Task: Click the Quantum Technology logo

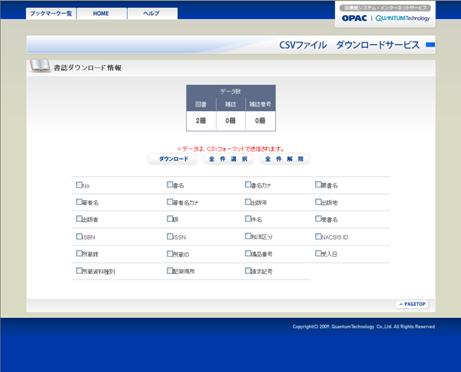Action: (403, 18)
